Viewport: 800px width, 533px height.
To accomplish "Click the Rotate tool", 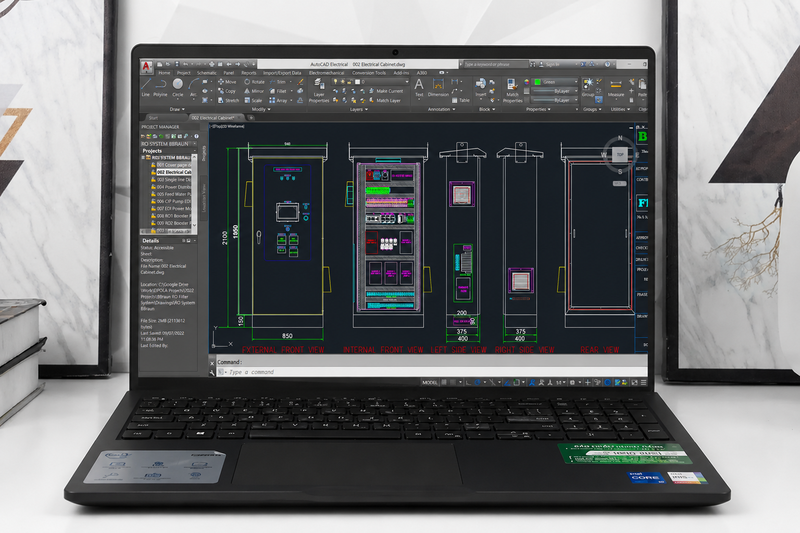I will (x=254, y=82).
